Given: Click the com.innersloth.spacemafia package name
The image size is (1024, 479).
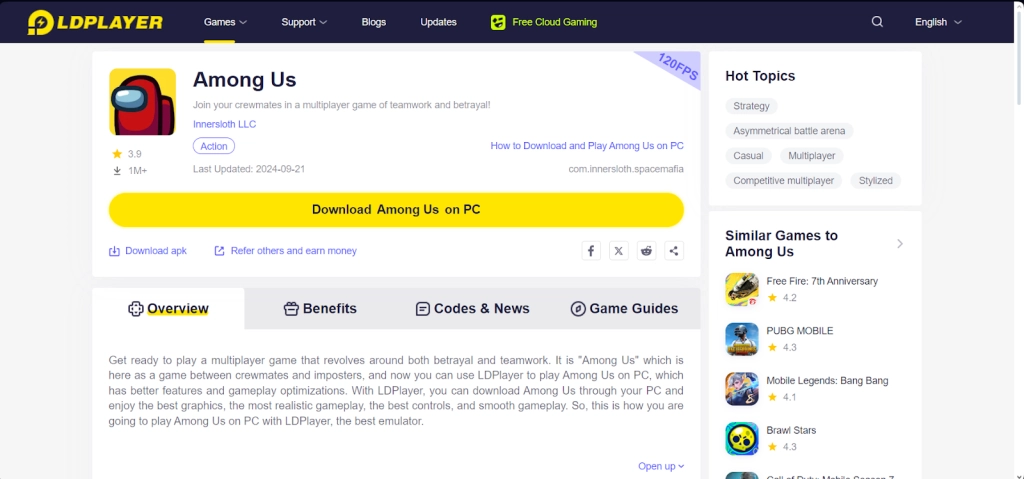Looking at the screenshot, I should [x=626, y=169].
